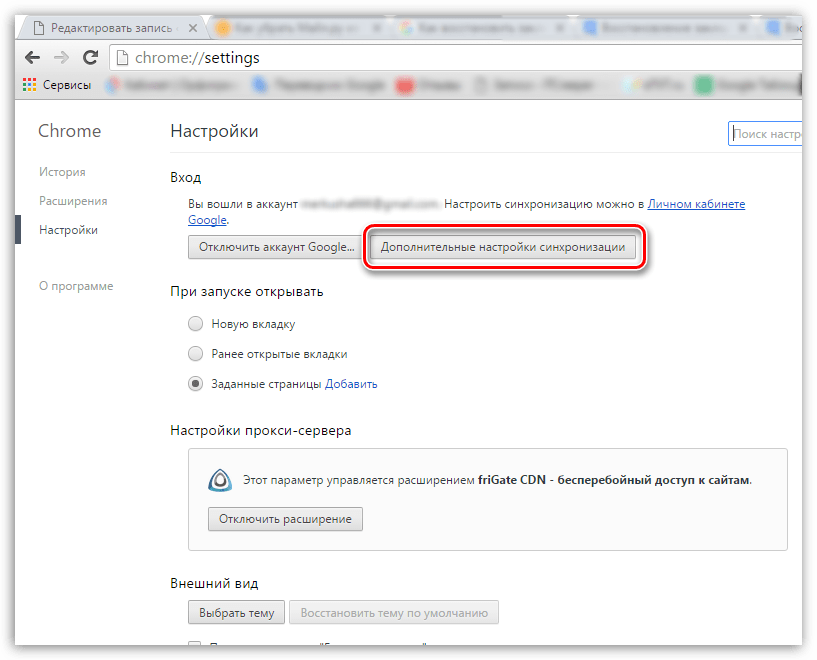Open the Сервисы apps grid icon
The height and width of the screenshot is (660, 817).
coord(29,85)
